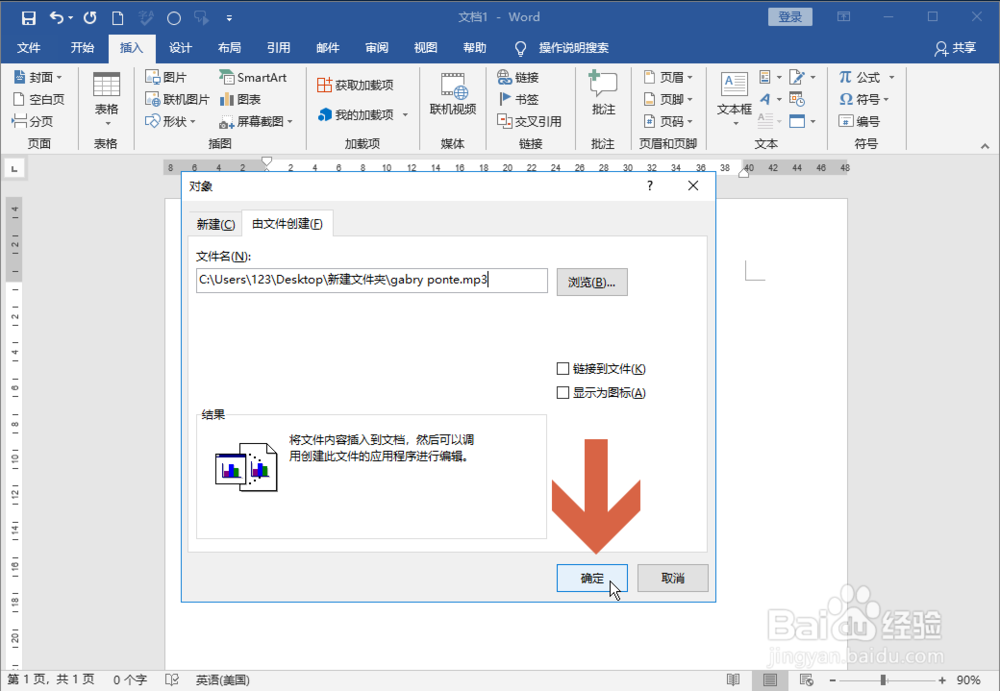The width and height of the screenshot is (1000, 691).
Task: Insert a number symbol (编号)
Action: click(860, 121)
